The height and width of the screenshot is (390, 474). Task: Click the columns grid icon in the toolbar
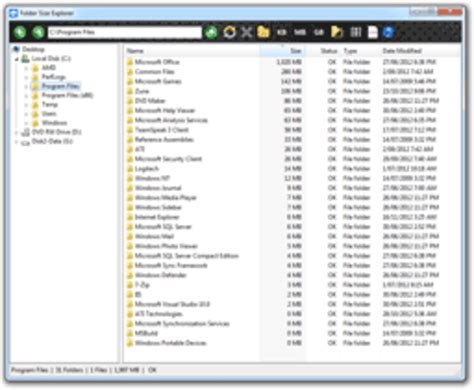pyautogui.click(x=356, y=32)
